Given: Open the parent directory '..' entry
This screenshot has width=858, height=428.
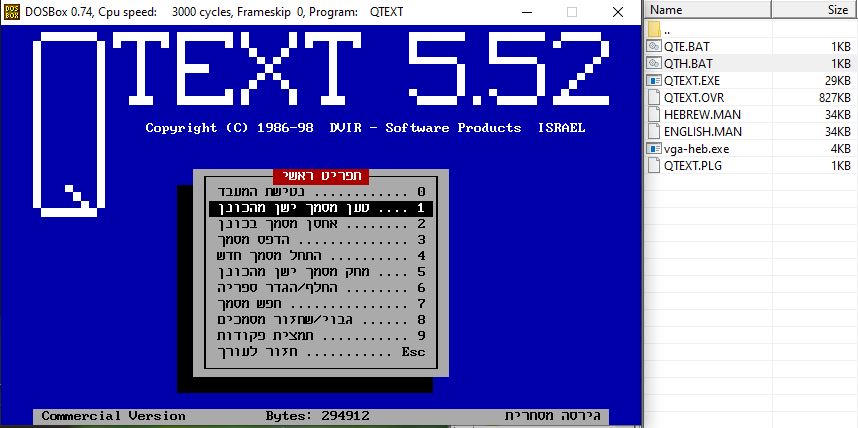Looking at the screenshot, I should [x=666, y=32].
